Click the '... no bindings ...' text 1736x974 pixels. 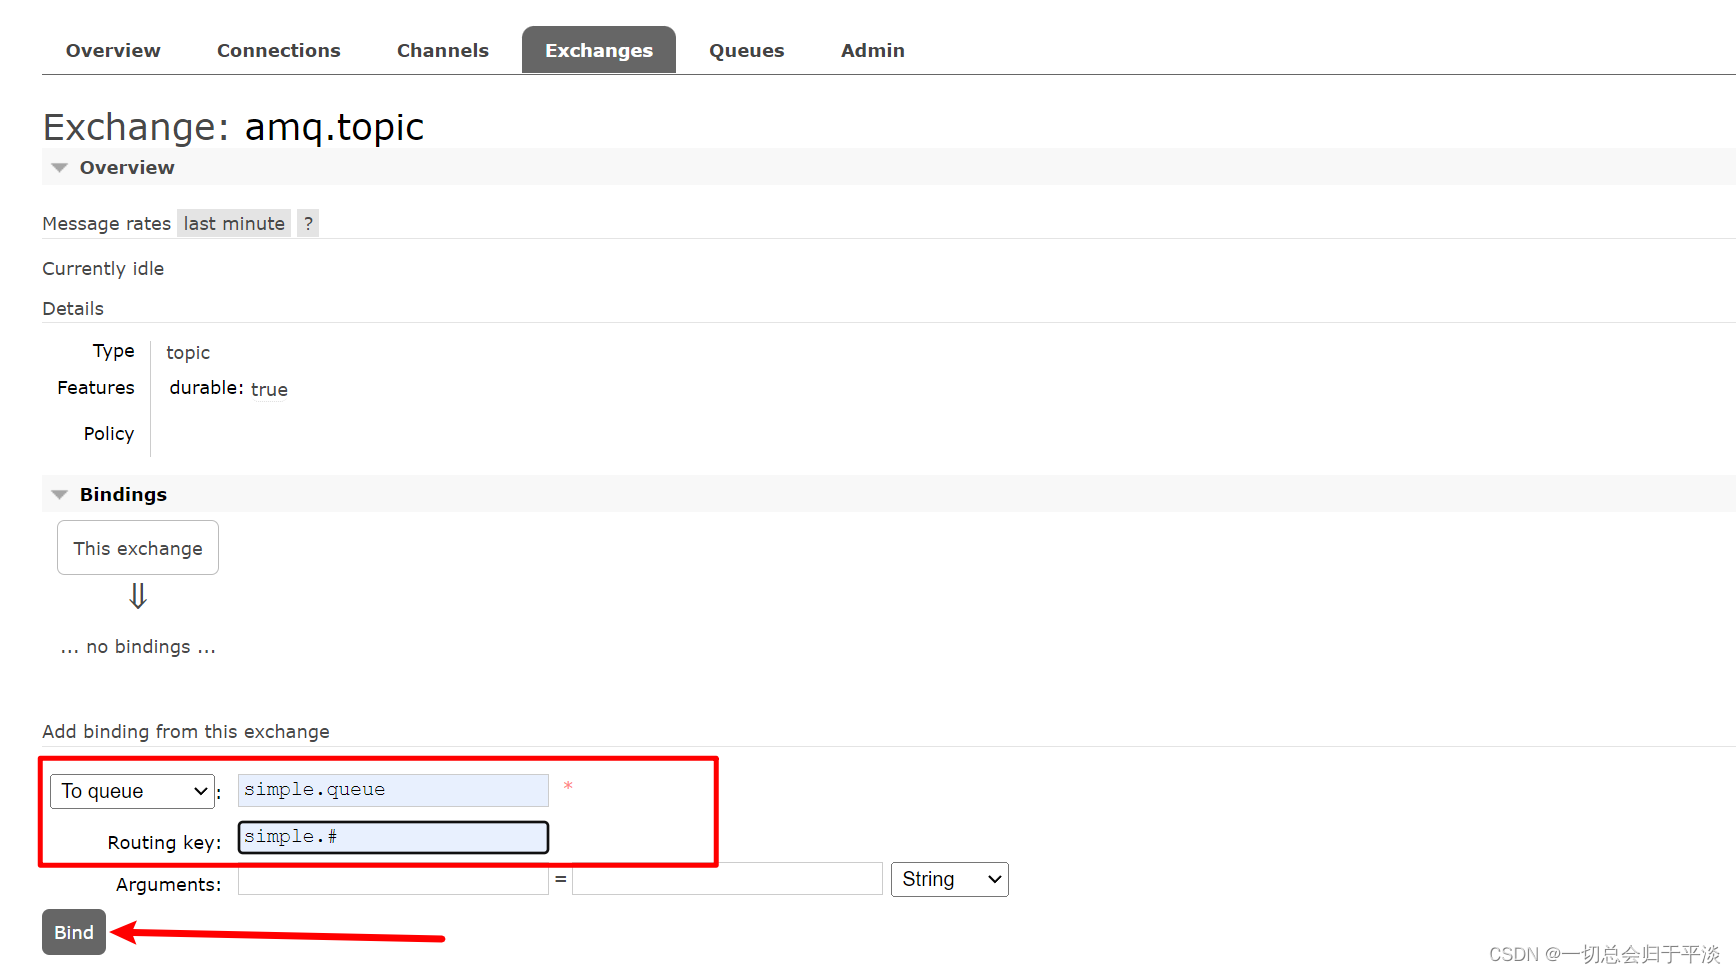tap(138, 647)
